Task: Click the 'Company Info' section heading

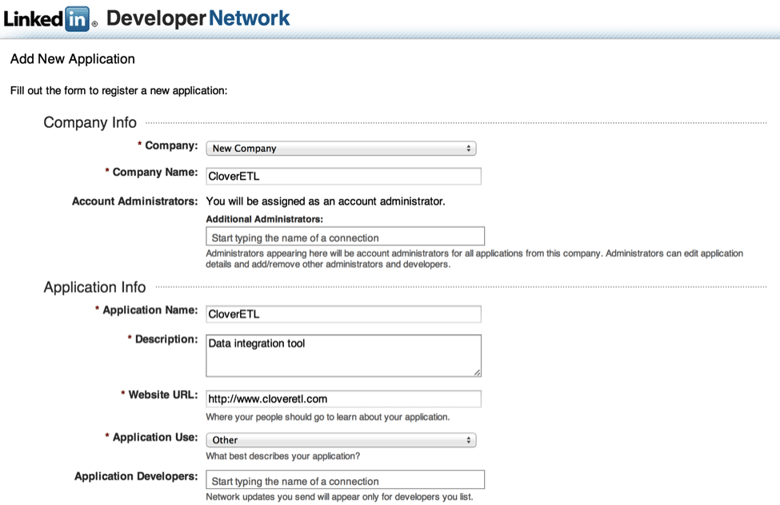Action: (90, 122)
